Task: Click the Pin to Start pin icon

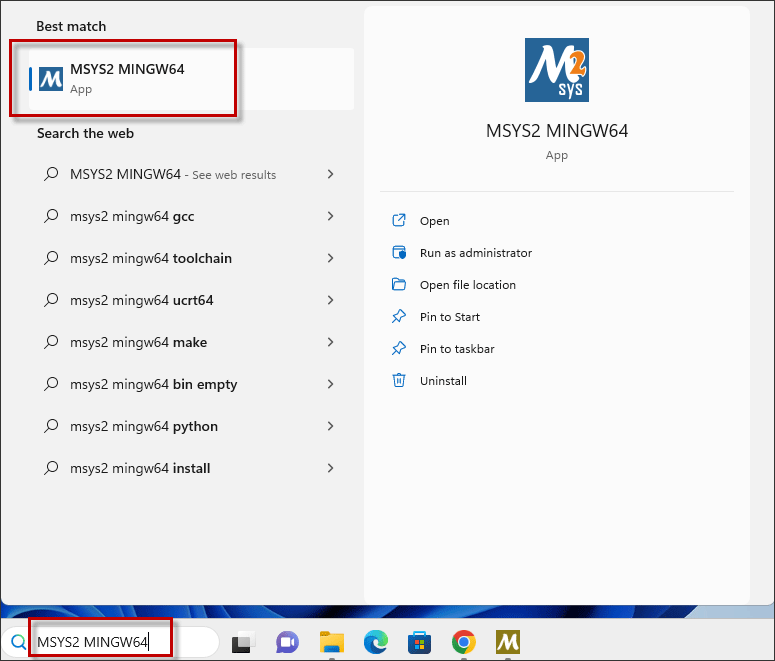Action: (399, 316)
